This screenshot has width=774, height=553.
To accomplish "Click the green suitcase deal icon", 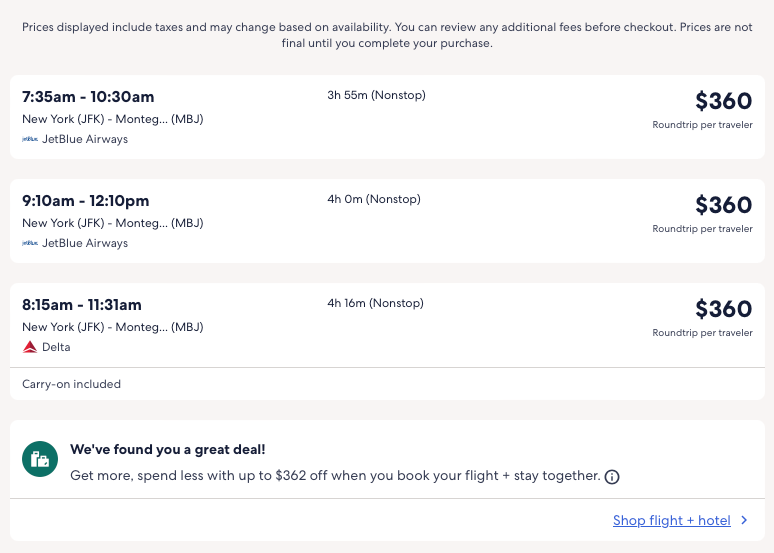I will coord(40,459).
